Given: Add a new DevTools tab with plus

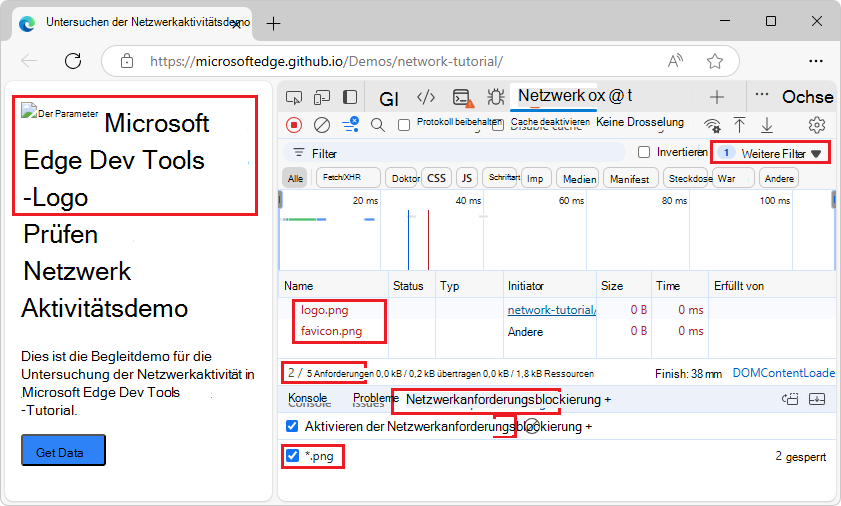Looking at the screenshot, I should tap(717, 97).
